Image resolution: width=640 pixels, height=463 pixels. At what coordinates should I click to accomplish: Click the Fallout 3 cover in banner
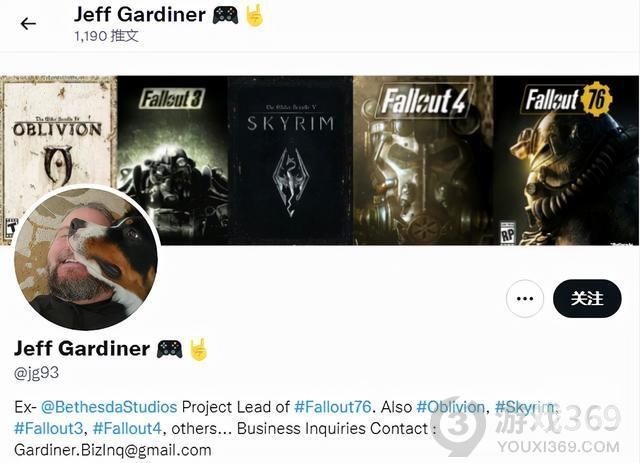tap(172, 160)
